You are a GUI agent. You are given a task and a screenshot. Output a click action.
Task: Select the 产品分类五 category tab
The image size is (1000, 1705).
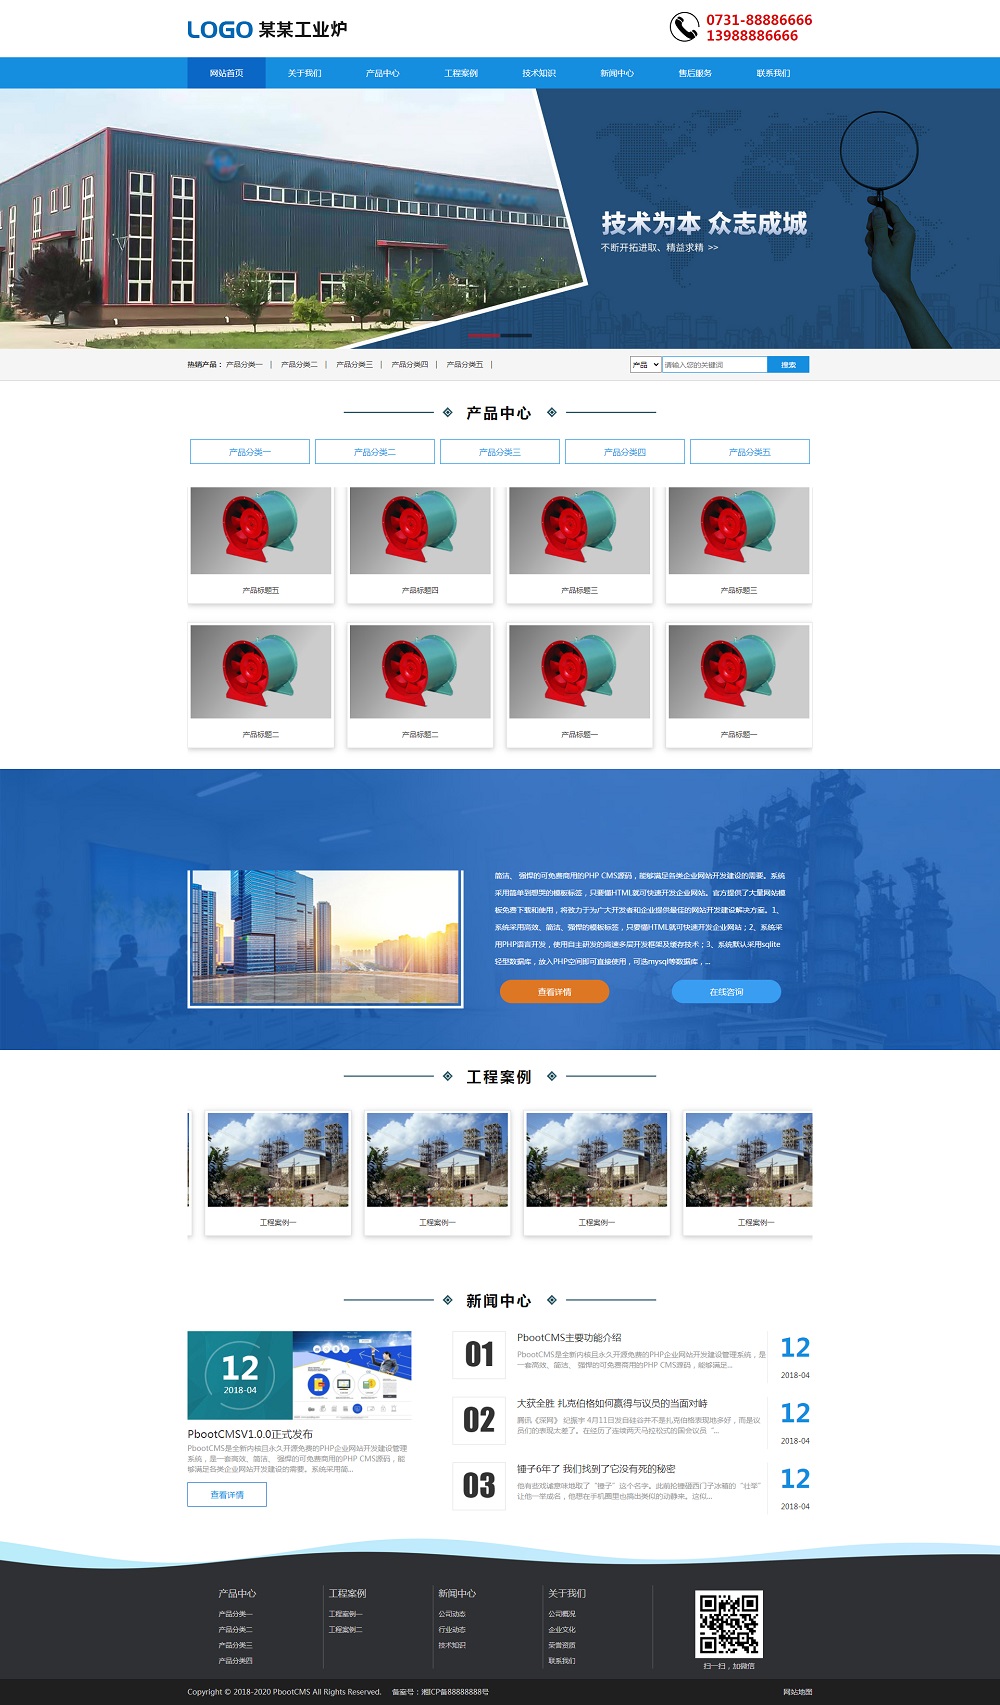coord(749,452)
